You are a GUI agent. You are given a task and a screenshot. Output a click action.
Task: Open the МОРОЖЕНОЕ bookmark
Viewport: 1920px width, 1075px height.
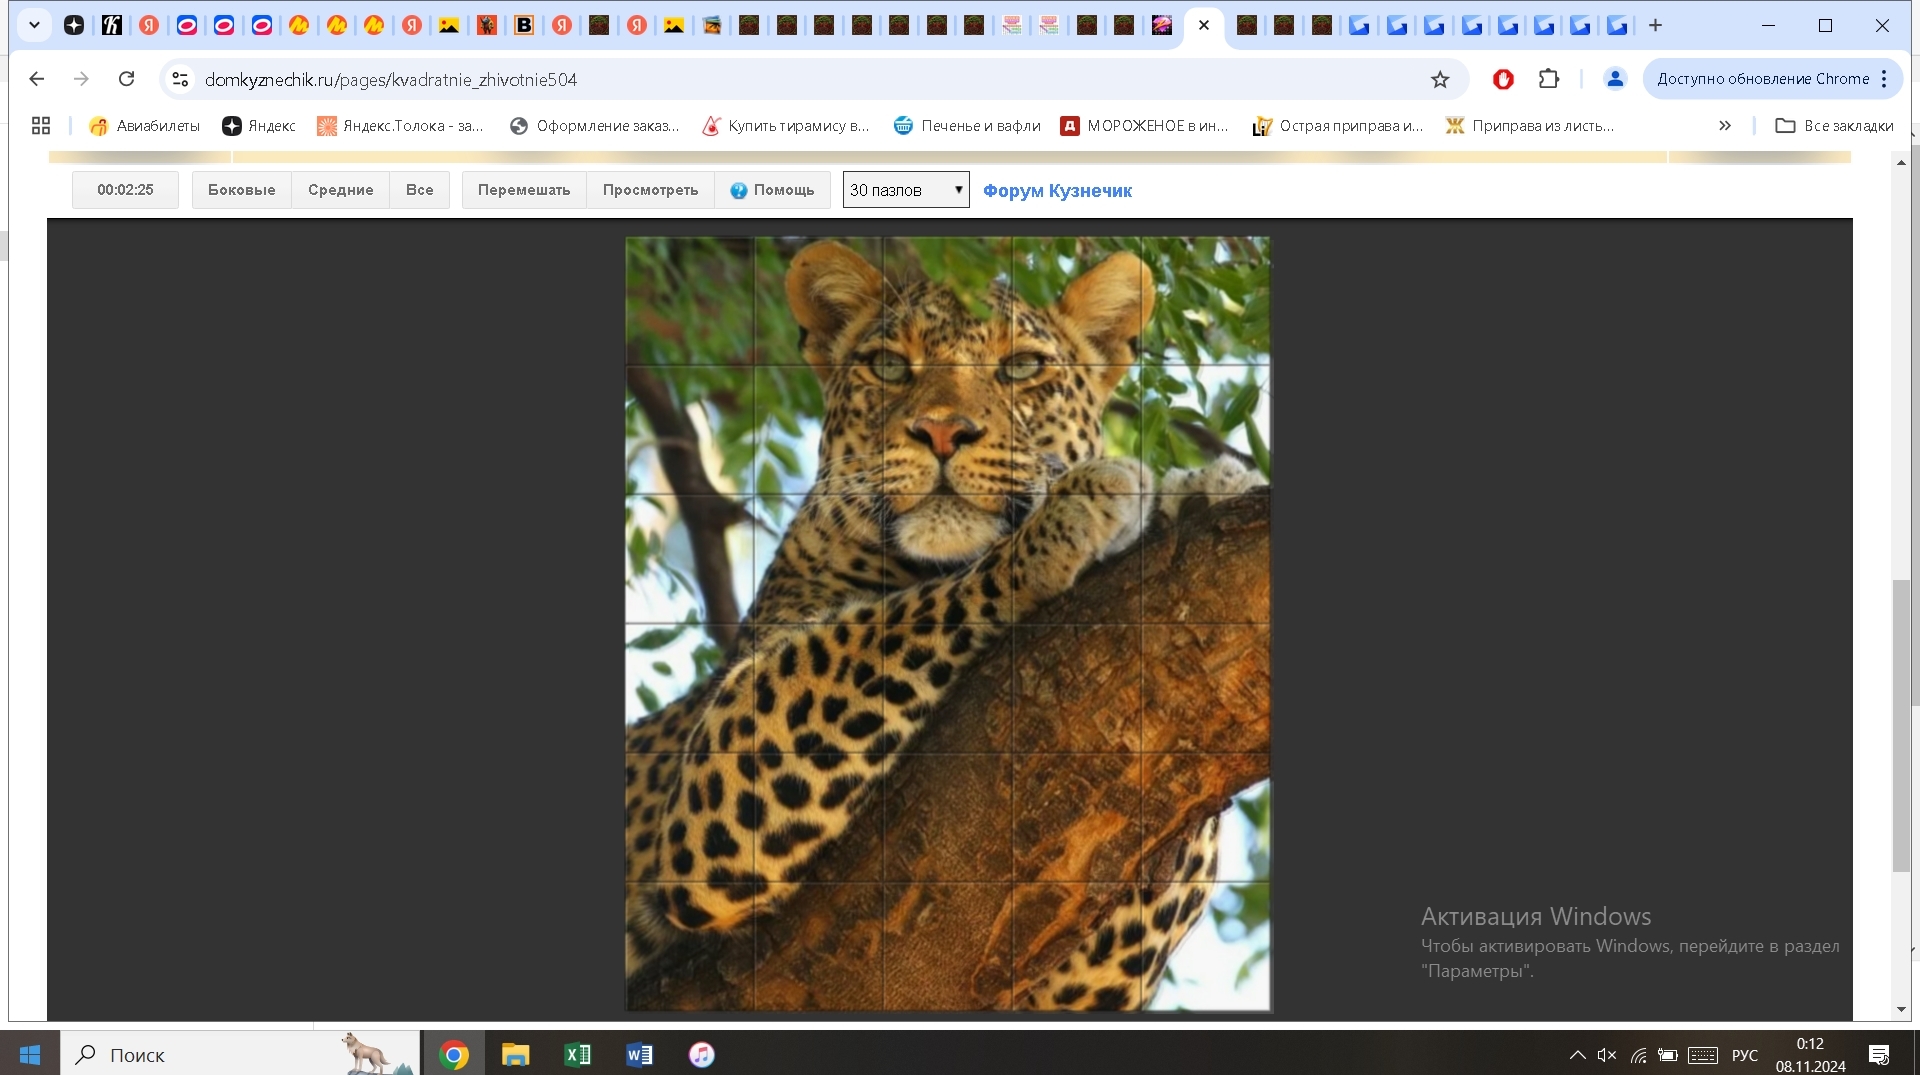[x=1145, y=126]
